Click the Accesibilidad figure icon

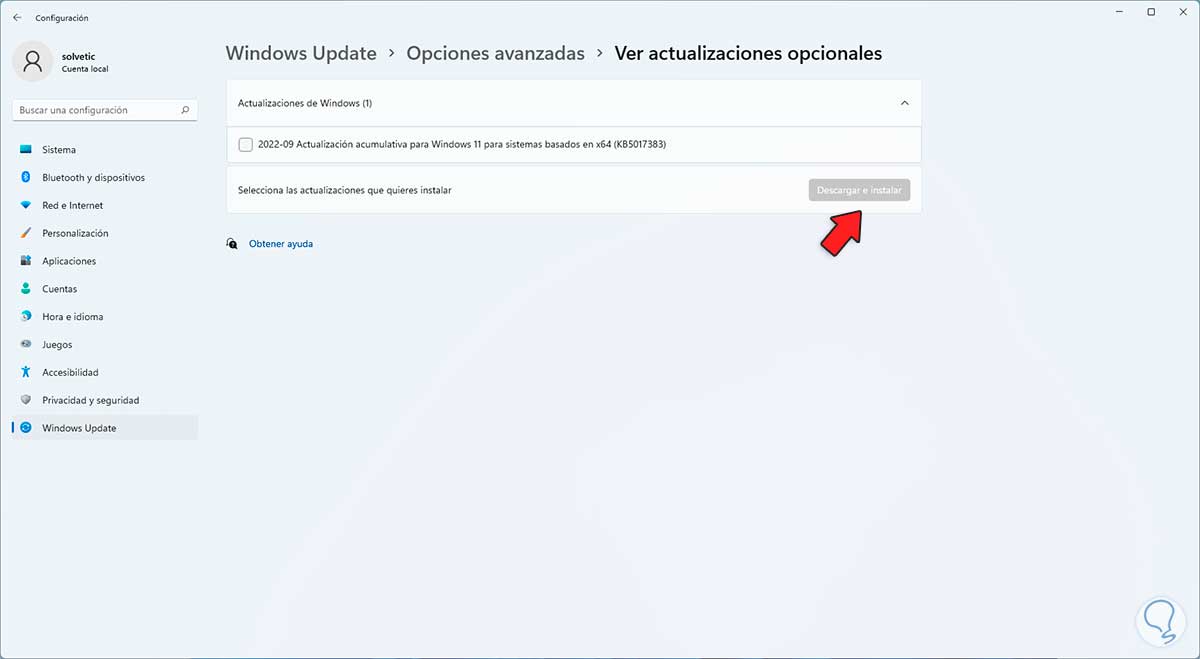(26, 372)
